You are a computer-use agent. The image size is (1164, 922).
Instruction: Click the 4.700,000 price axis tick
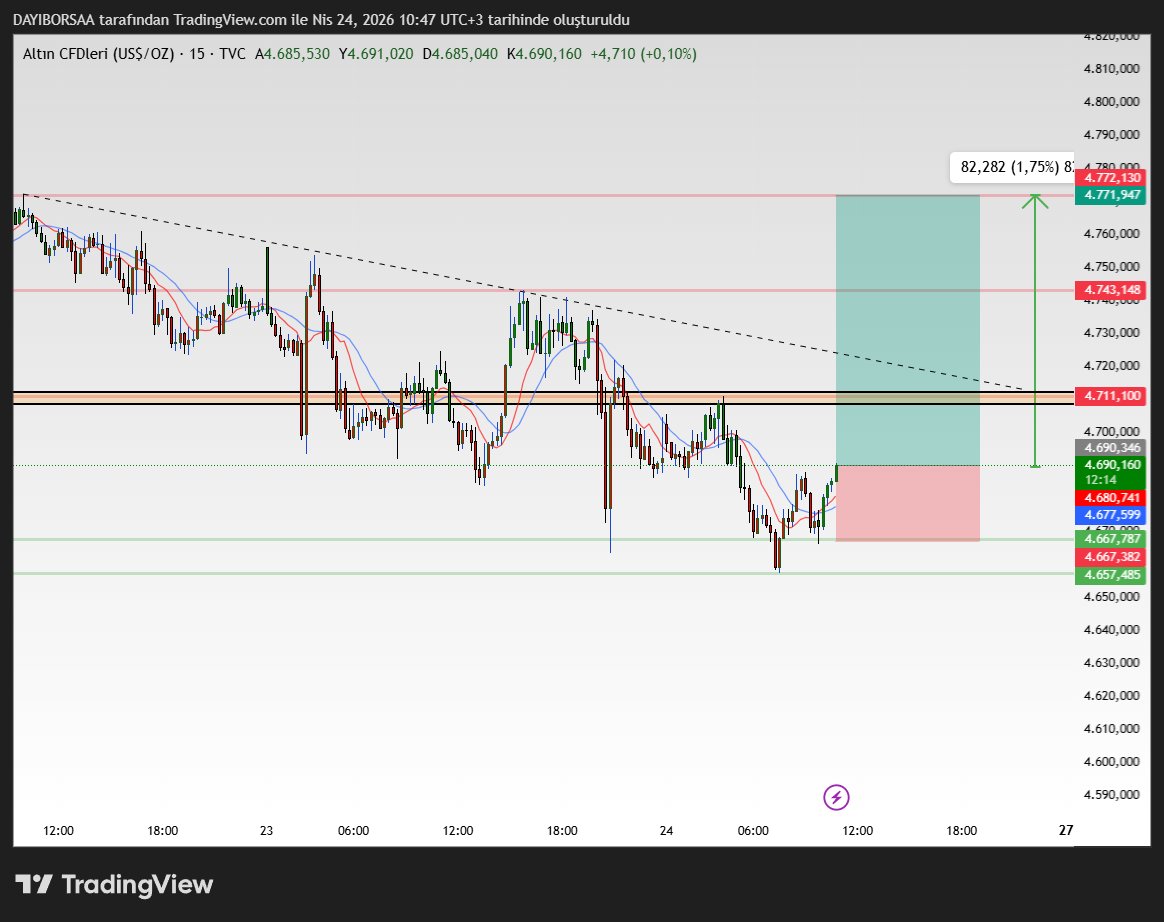click(x=1111, y=431)
